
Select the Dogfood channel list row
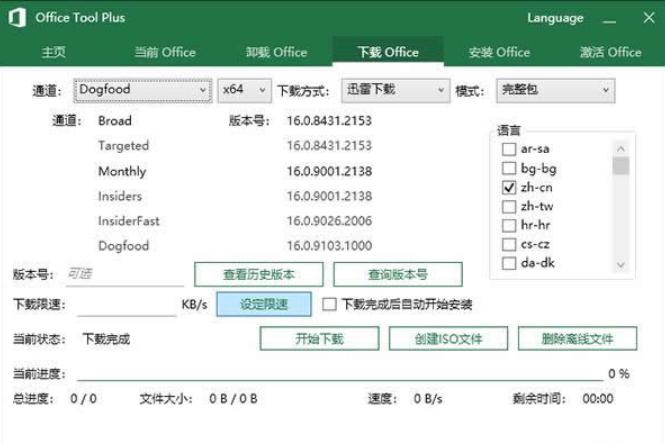123,246
